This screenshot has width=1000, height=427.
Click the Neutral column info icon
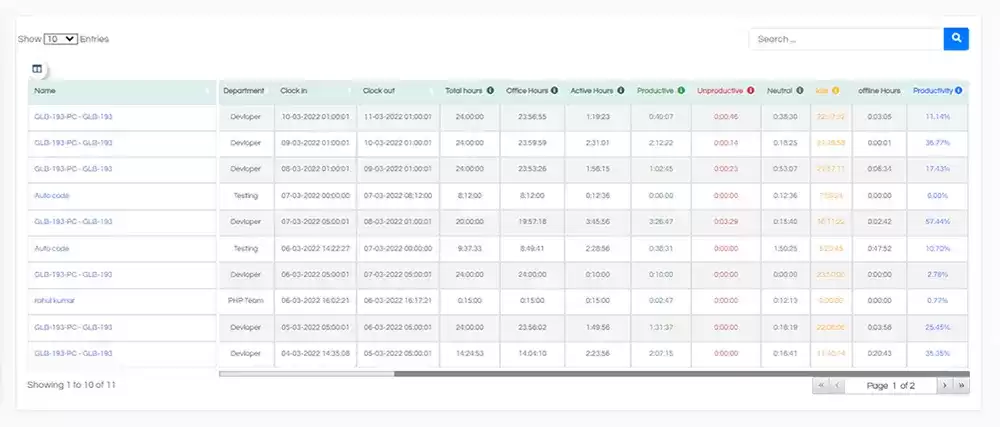click(800, 91)
